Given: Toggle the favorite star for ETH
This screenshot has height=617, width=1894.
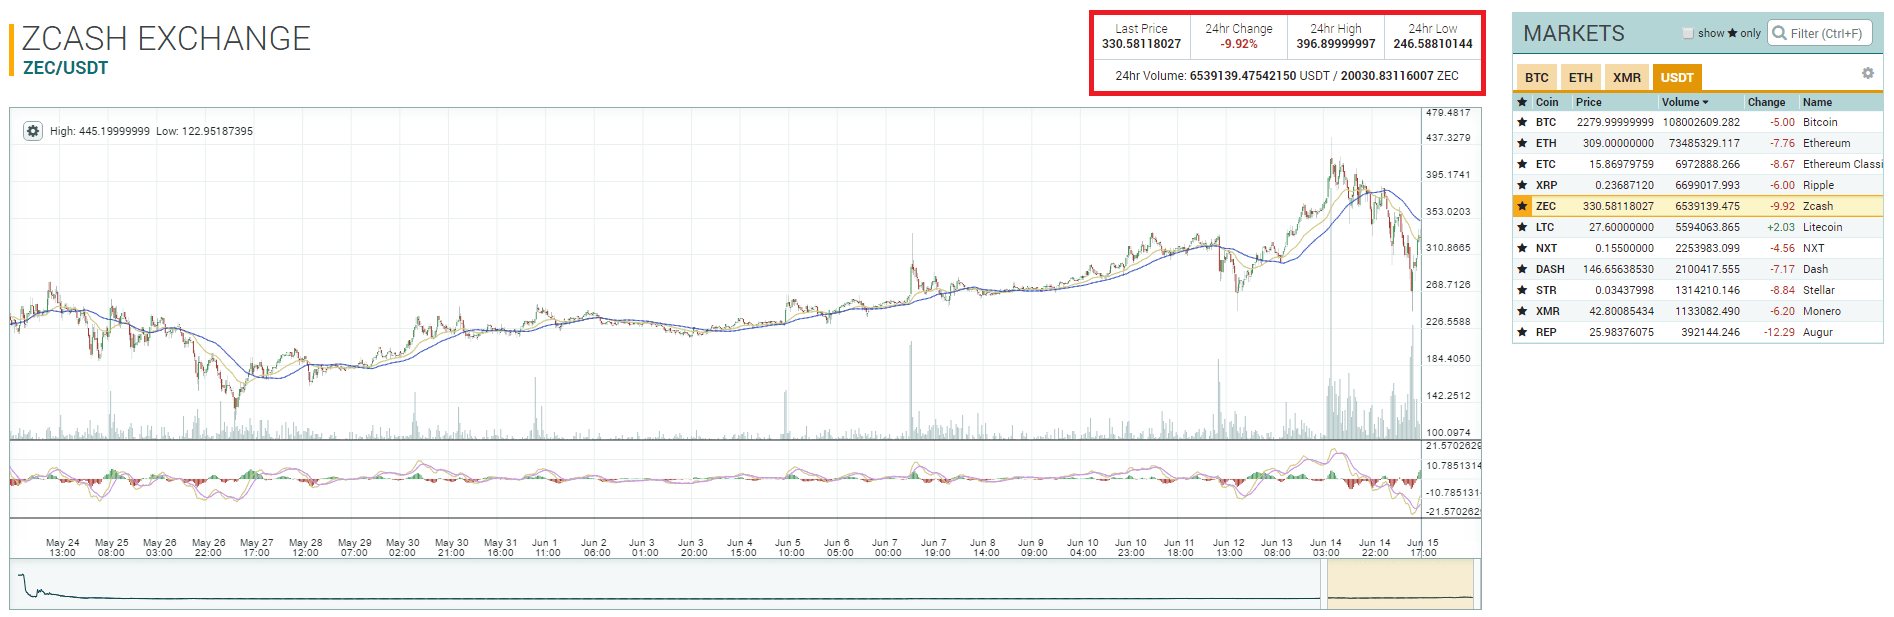Looking at the screenshot, I should coord(1522,143).
